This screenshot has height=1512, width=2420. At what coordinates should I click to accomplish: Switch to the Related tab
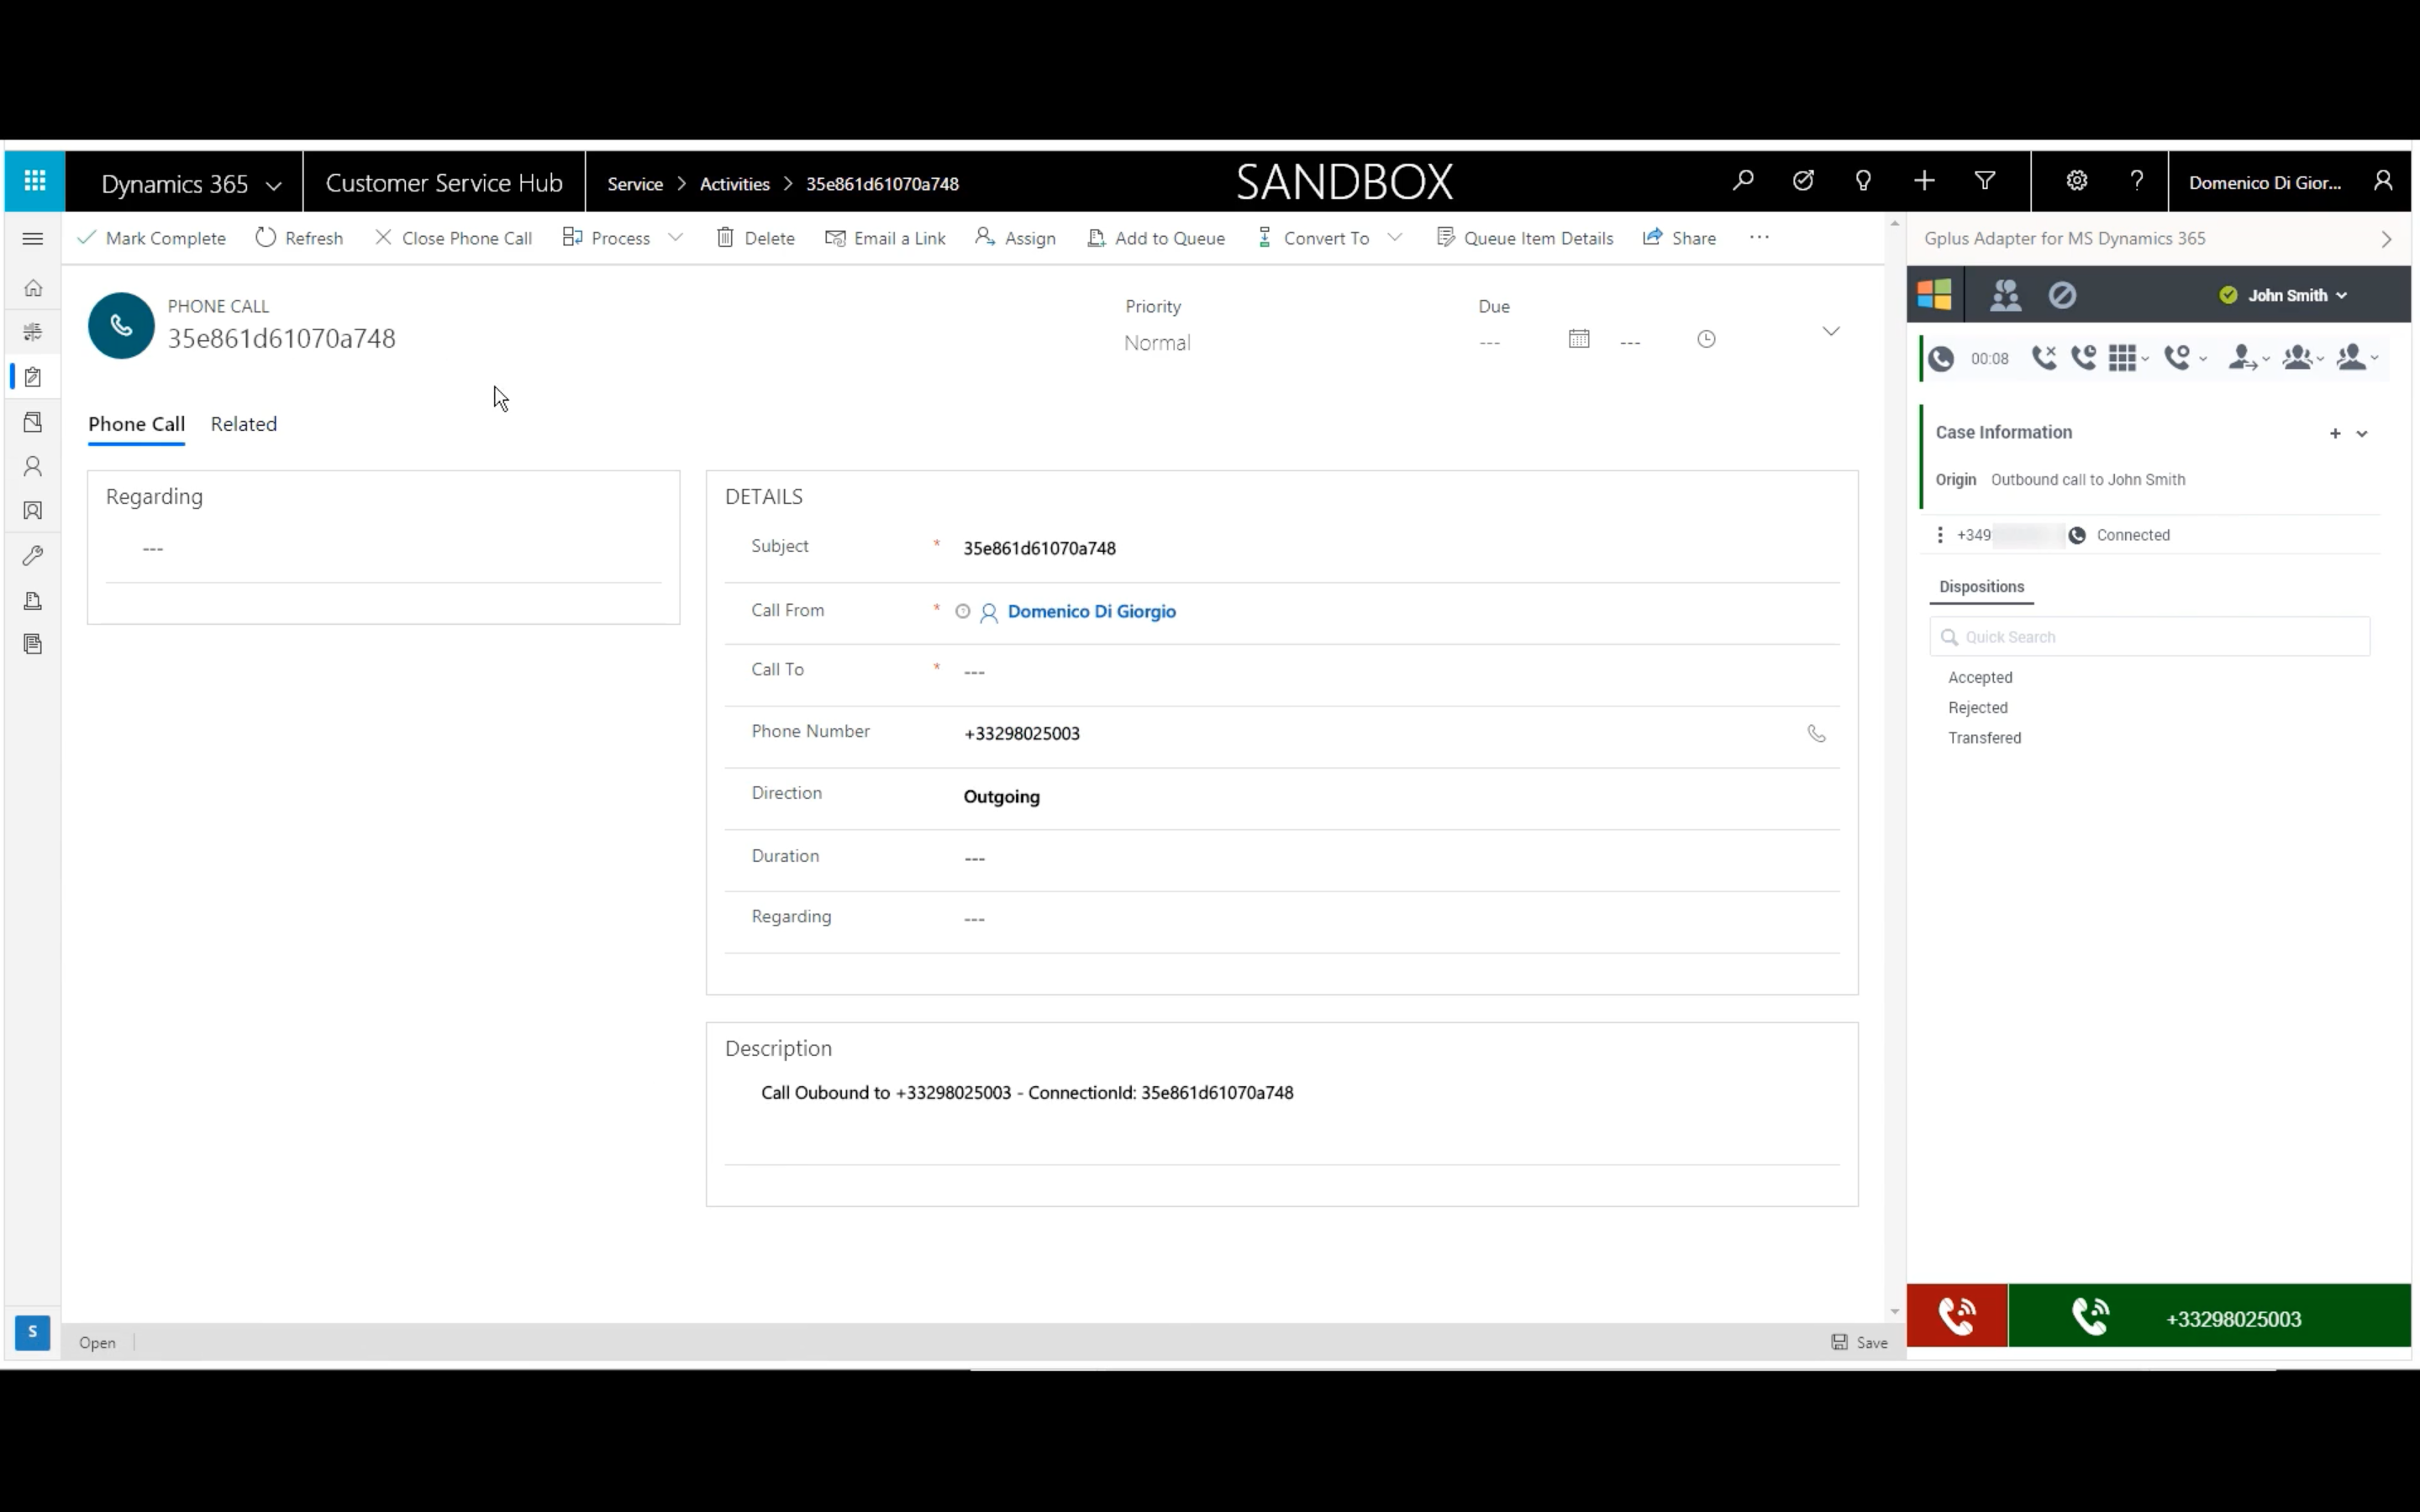pos(244,424)
